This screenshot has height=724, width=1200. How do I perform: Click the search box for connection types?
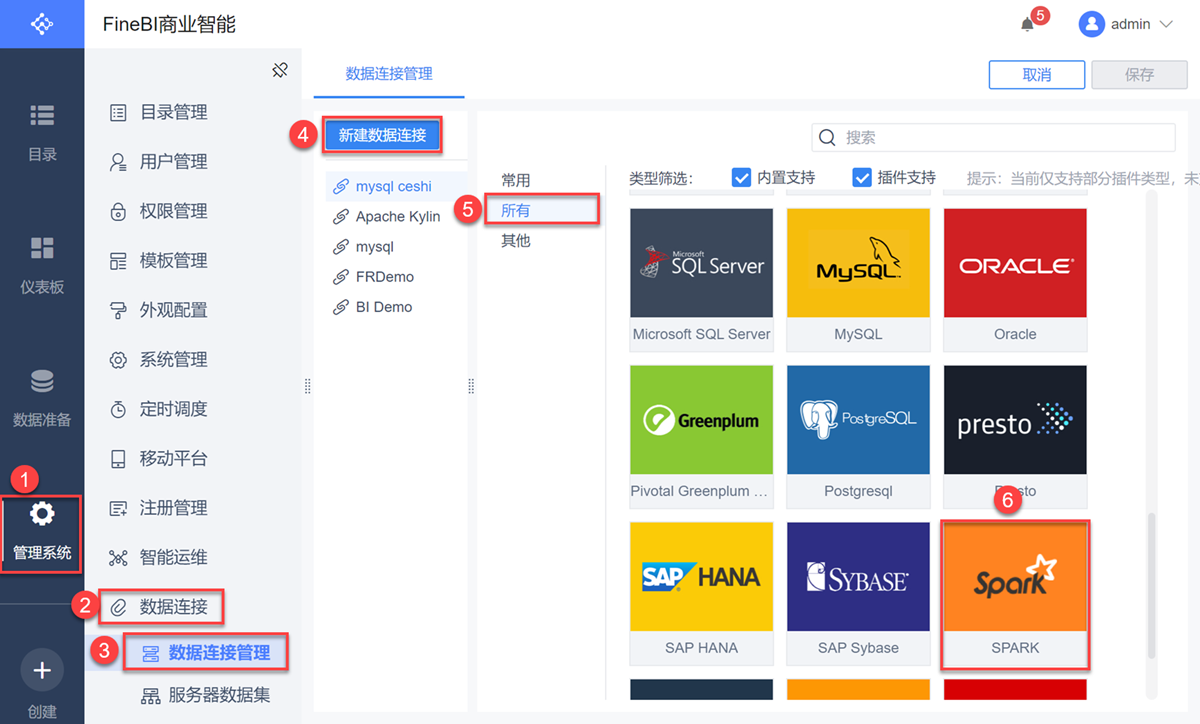(x=993, y=137)
